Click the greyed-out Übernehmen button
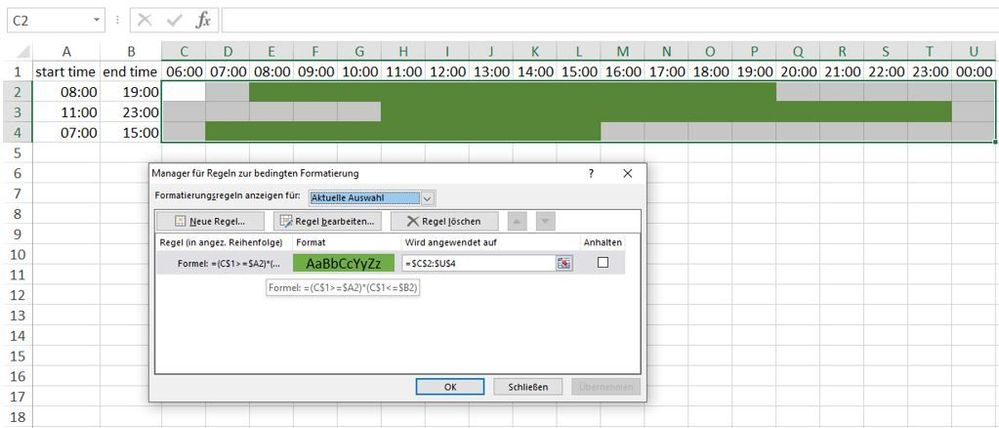This screenshot has width=999, height=428. (x=606, y=387)
